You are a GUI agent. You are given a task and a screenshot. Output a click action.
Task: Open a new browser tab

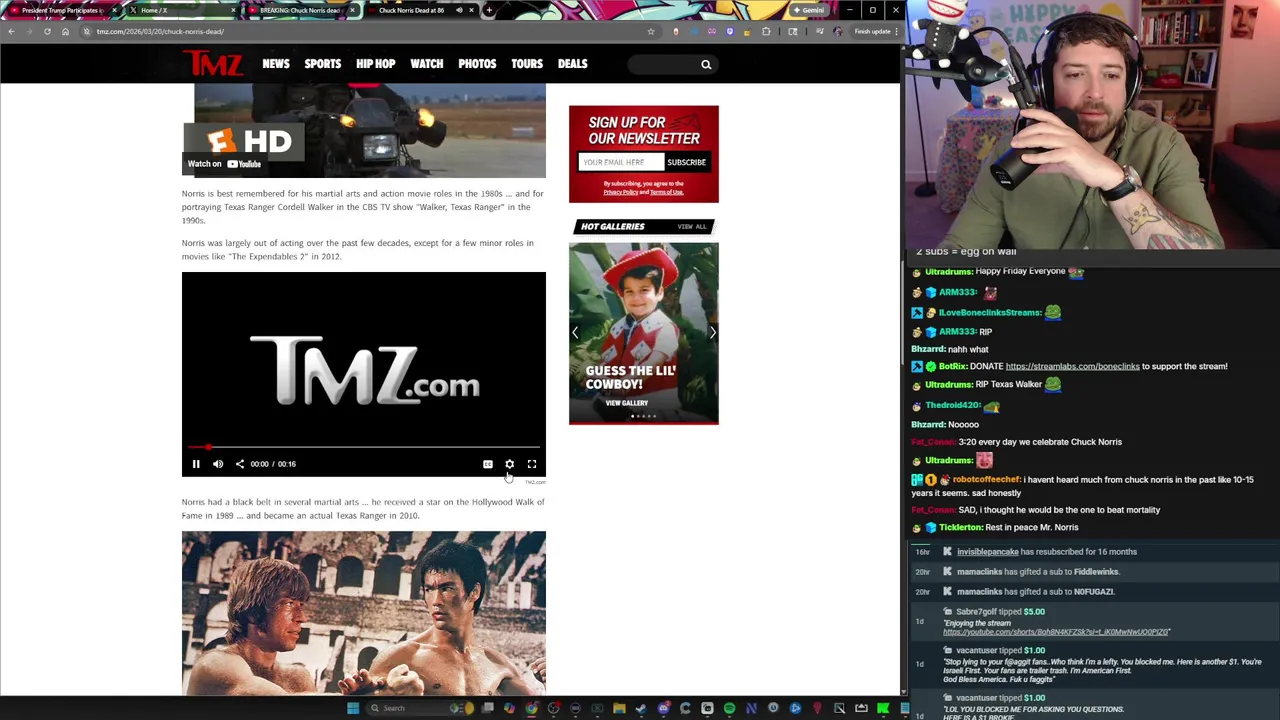489,10
